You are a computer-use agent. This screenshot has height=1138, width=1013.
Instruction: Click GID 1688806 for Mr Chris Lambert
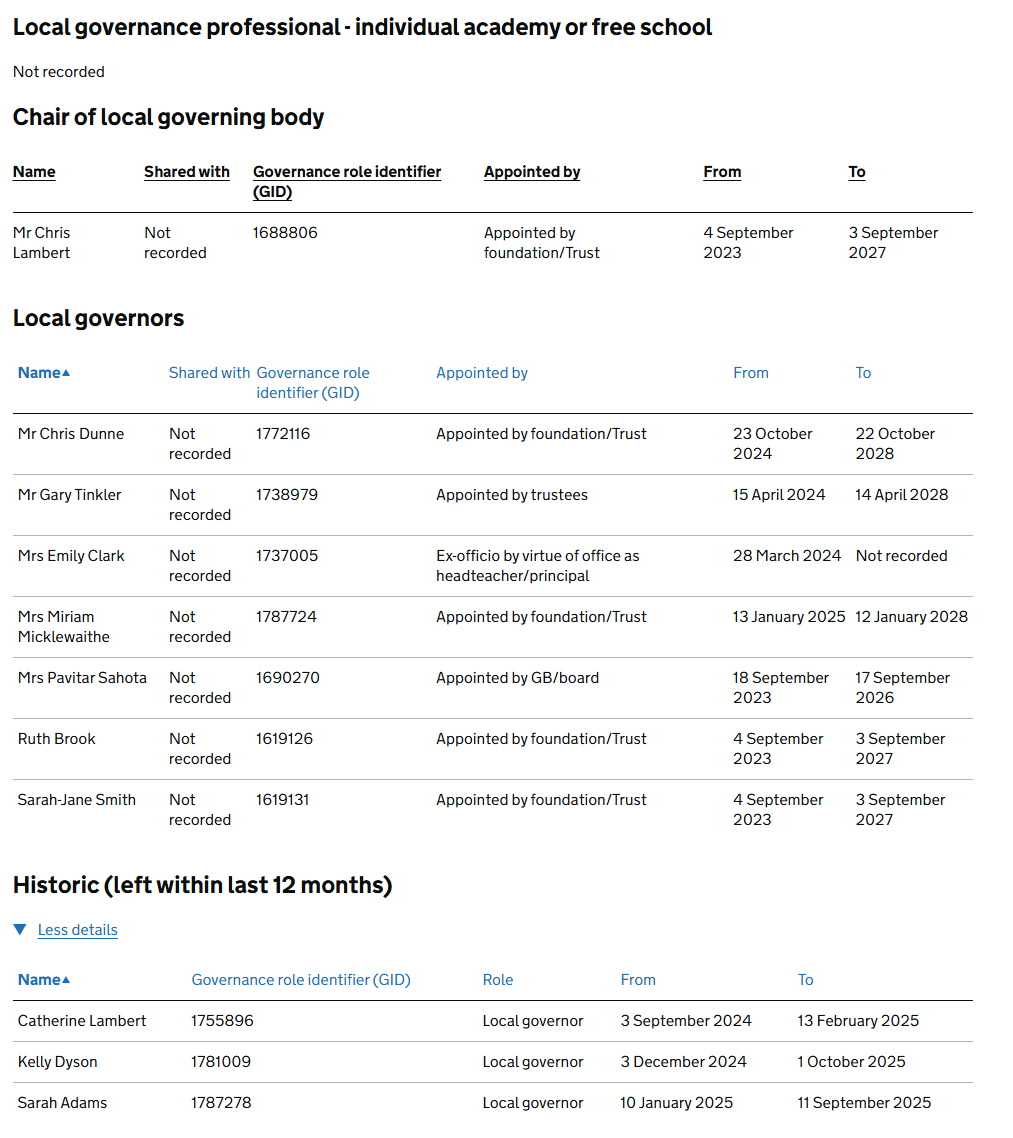pos(285,233)
